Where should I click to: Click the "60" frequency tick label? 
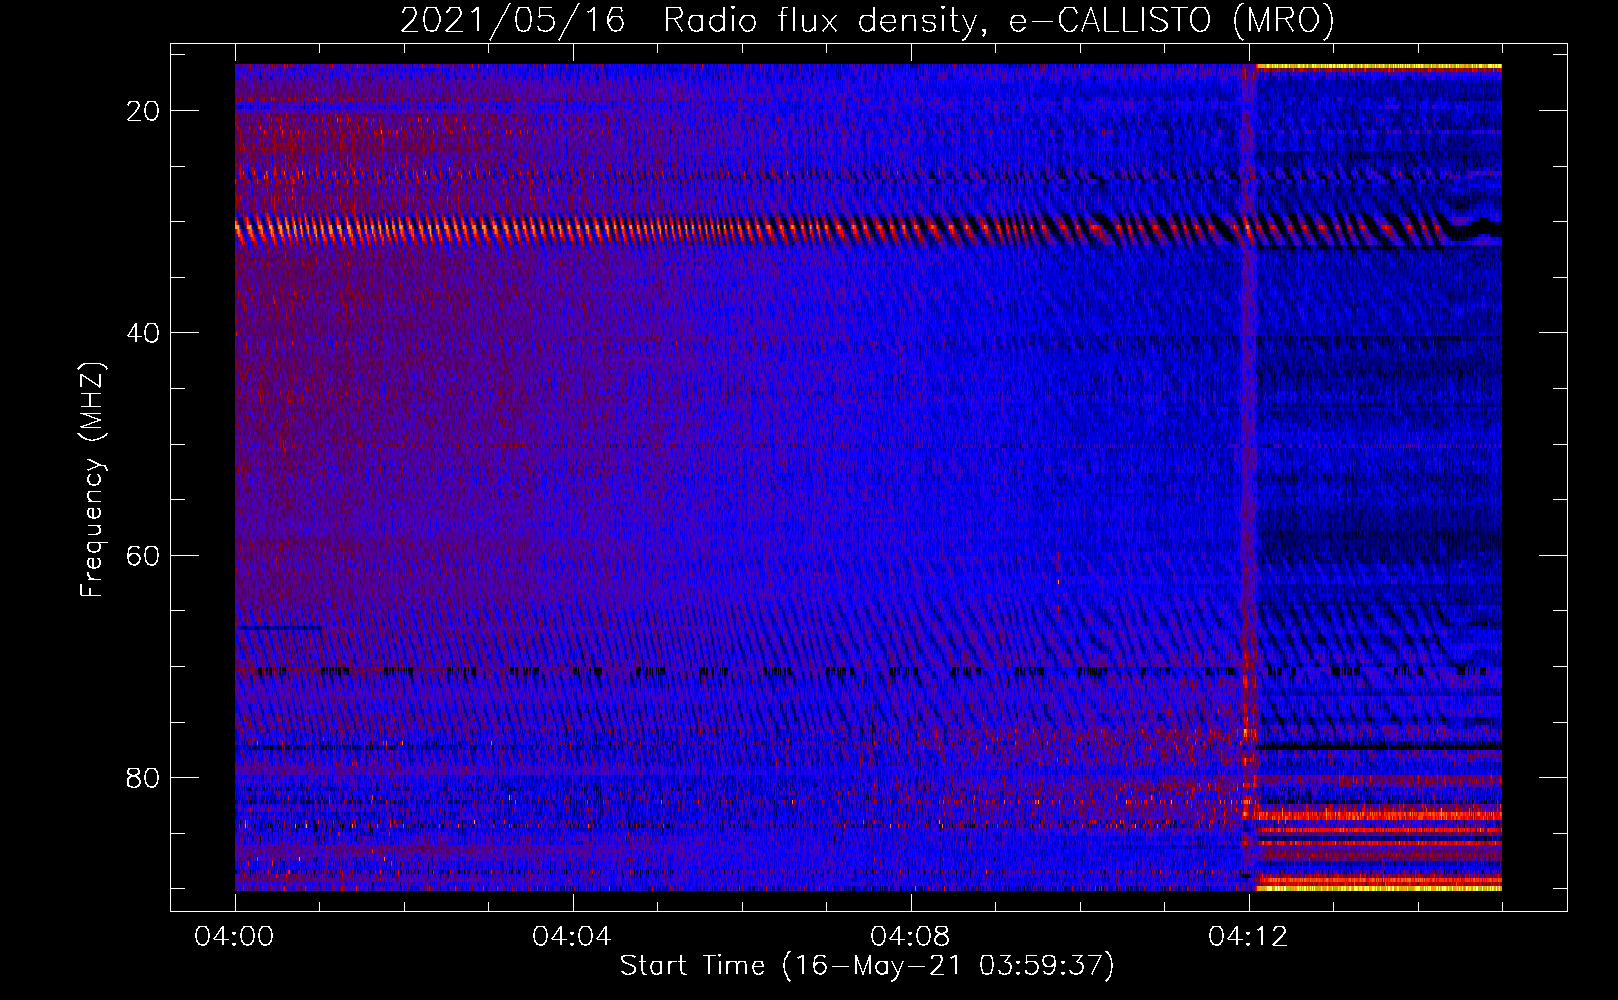coord(143,555)
